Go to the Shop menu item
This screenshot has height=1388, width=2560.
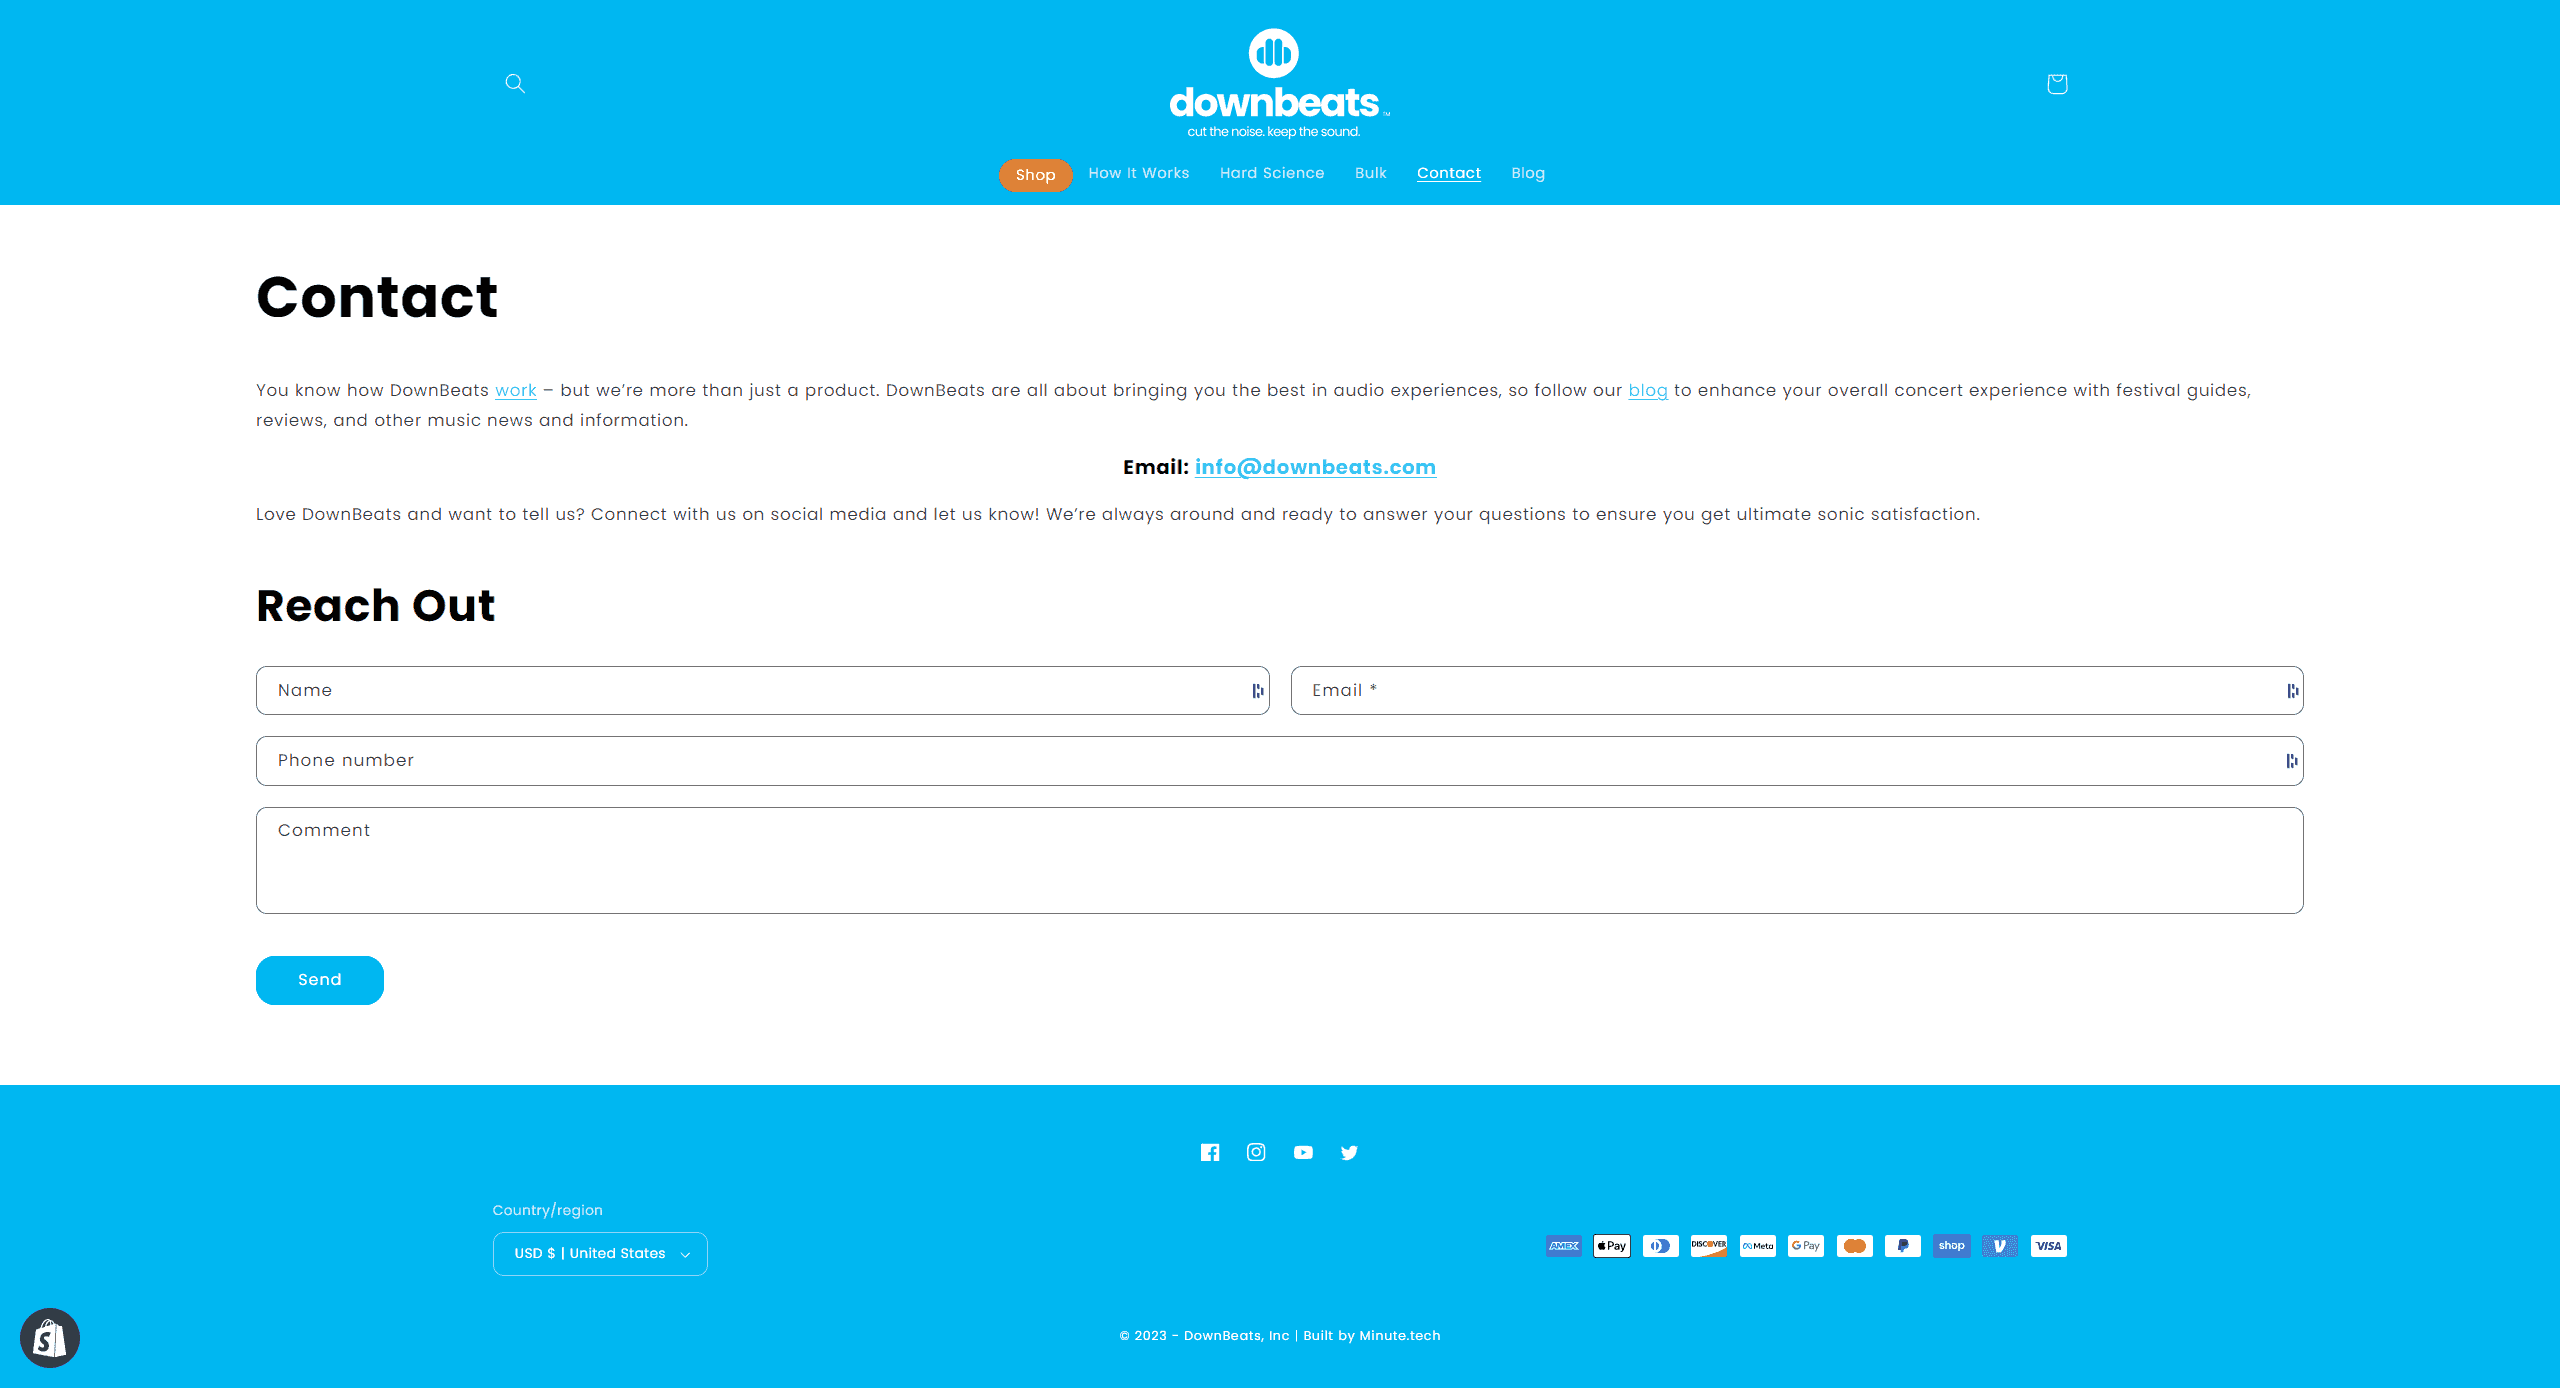click(x=1035, y=175)
